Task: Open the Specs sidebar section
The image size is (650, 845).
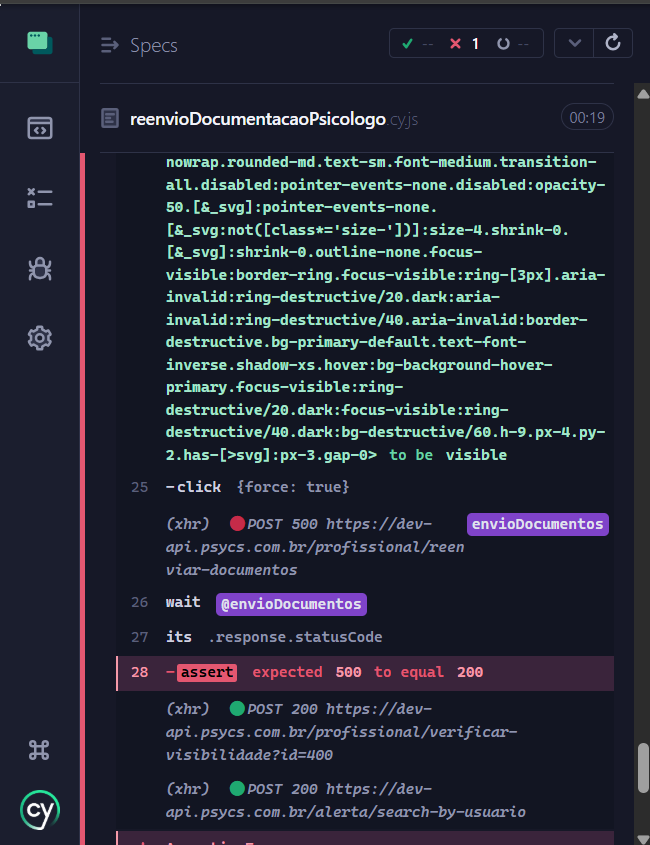Action: coord(39,128)
